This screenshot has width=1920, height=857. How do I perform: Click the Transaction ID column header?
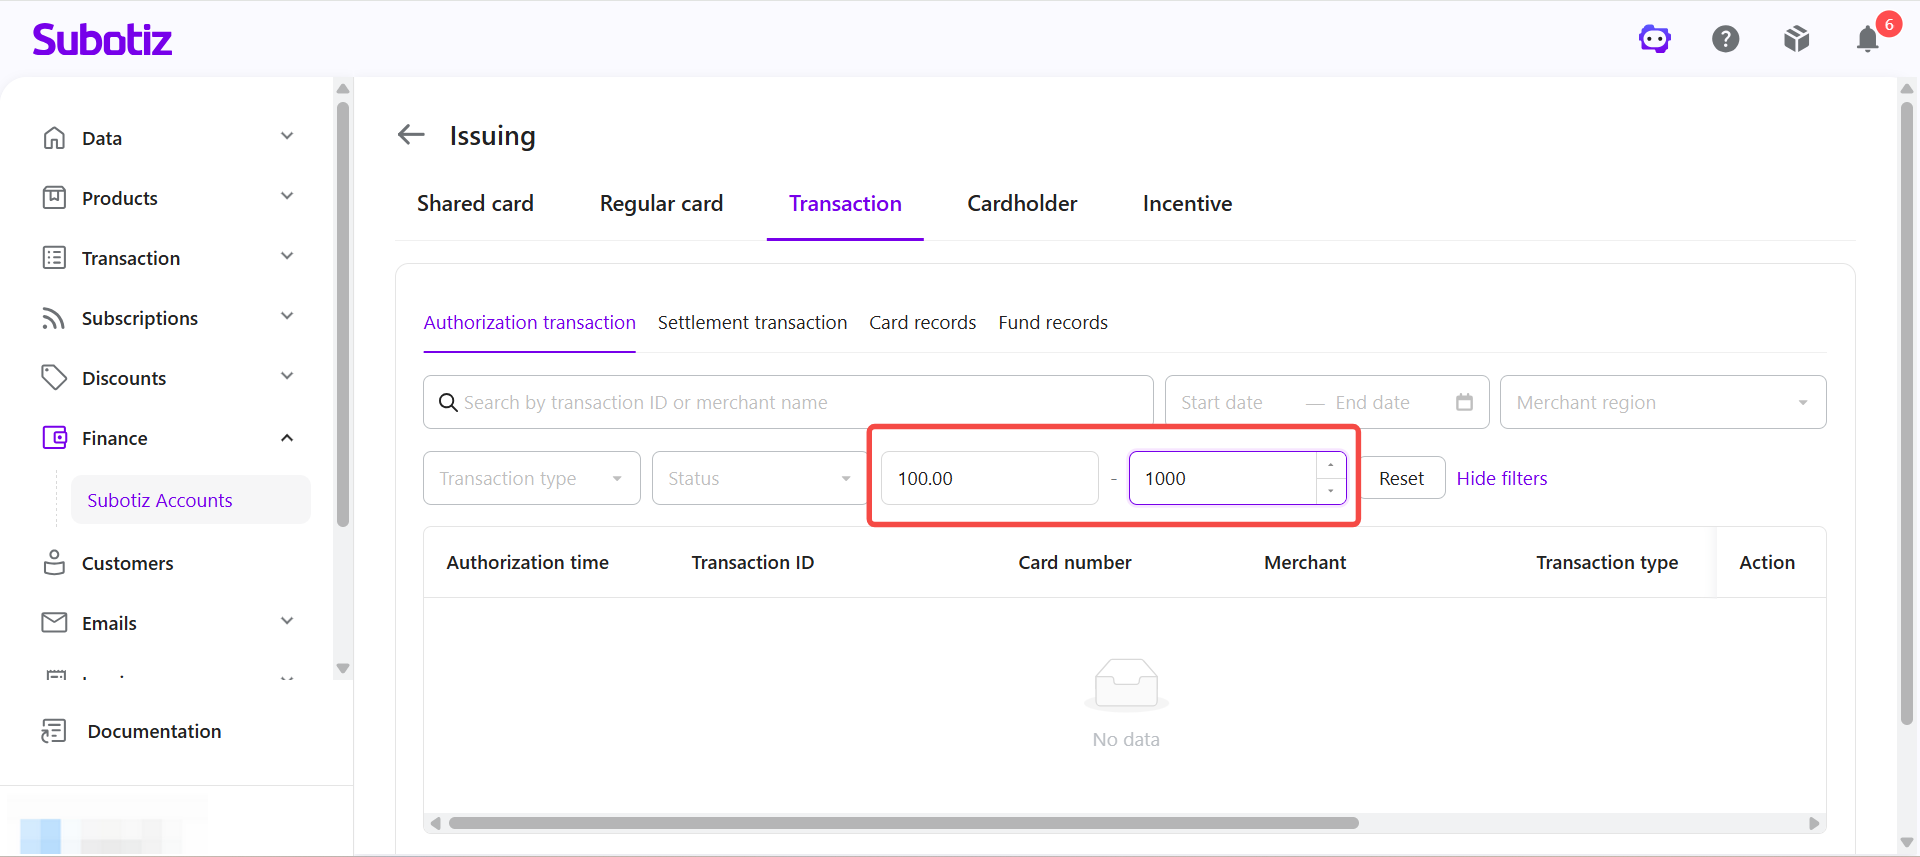[x=753, y=563]
